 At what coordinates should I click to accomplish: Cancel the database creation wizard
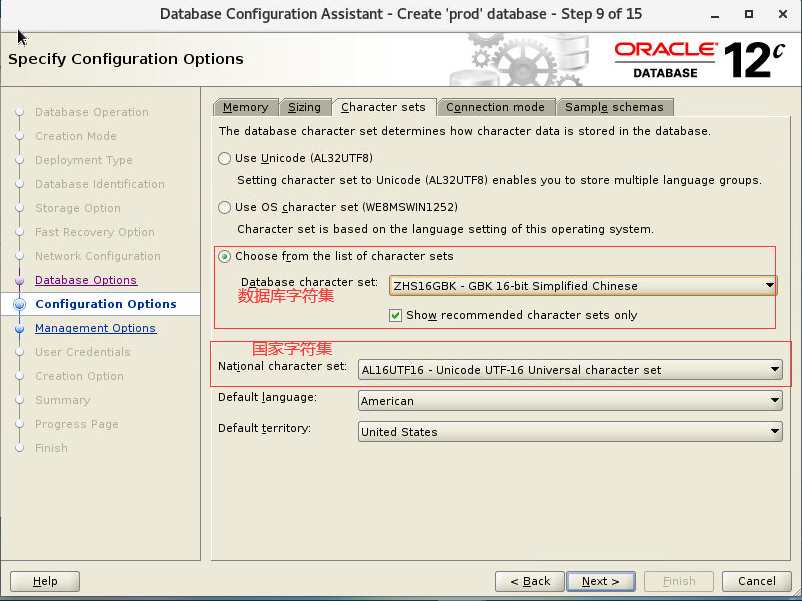756,582
